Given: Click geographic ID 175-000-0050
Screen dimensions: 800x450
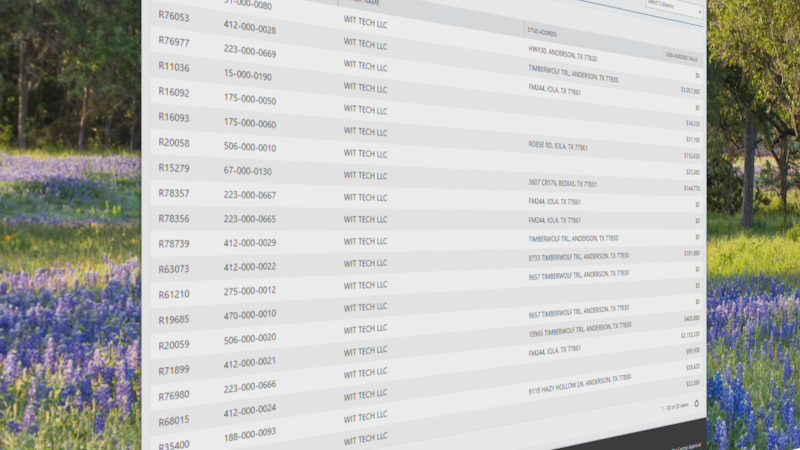Looking at the screenshot, I should click(x=249, y=98).
